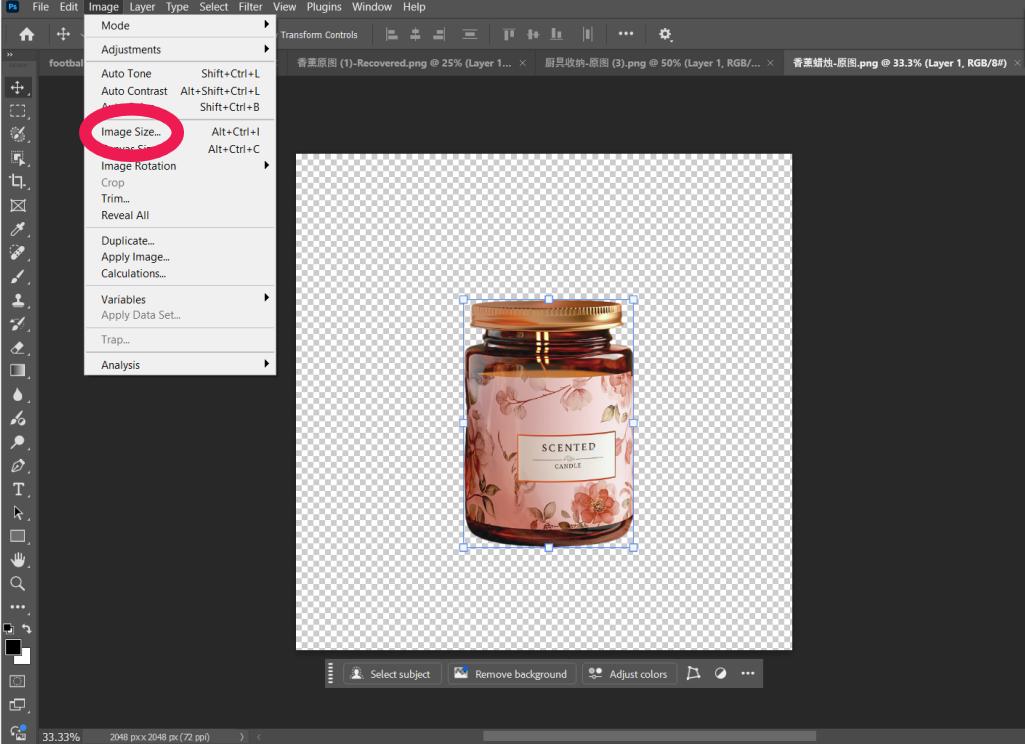The width and height of the screenshot is (1025, 744).
Task: Expand the Analysis submenu
Action: pos(180,365)
